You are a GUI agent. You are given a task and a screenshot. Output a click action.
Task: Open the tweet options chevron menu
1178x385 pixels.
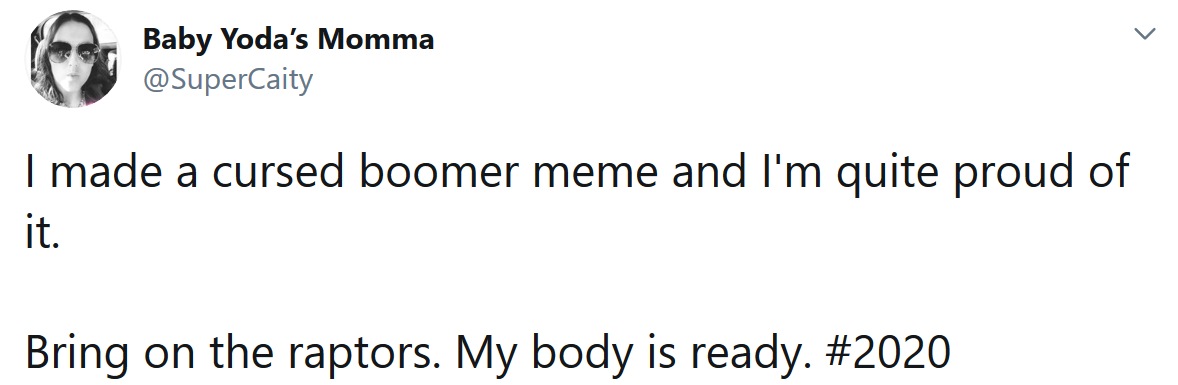click(x=1143, y=34)
